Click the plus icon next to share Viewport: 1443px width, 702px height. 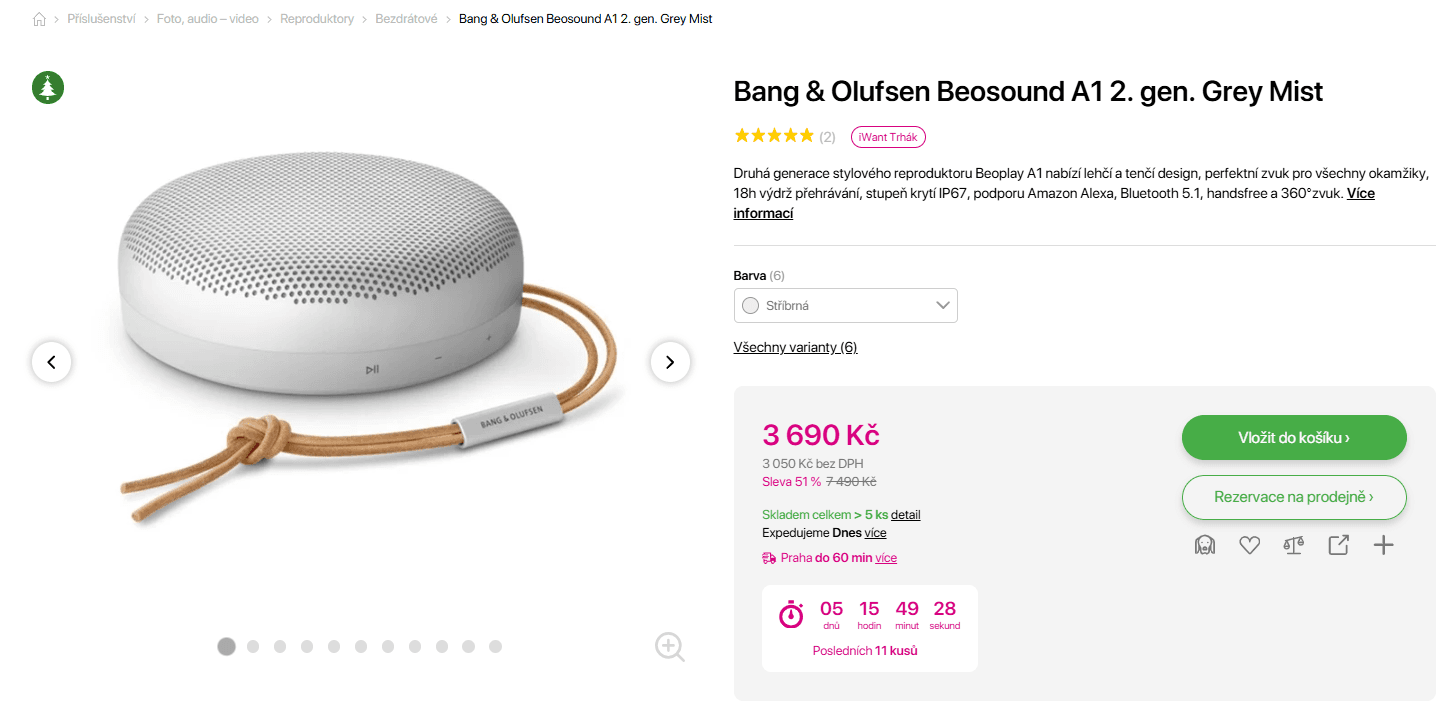coord(1383,545)
